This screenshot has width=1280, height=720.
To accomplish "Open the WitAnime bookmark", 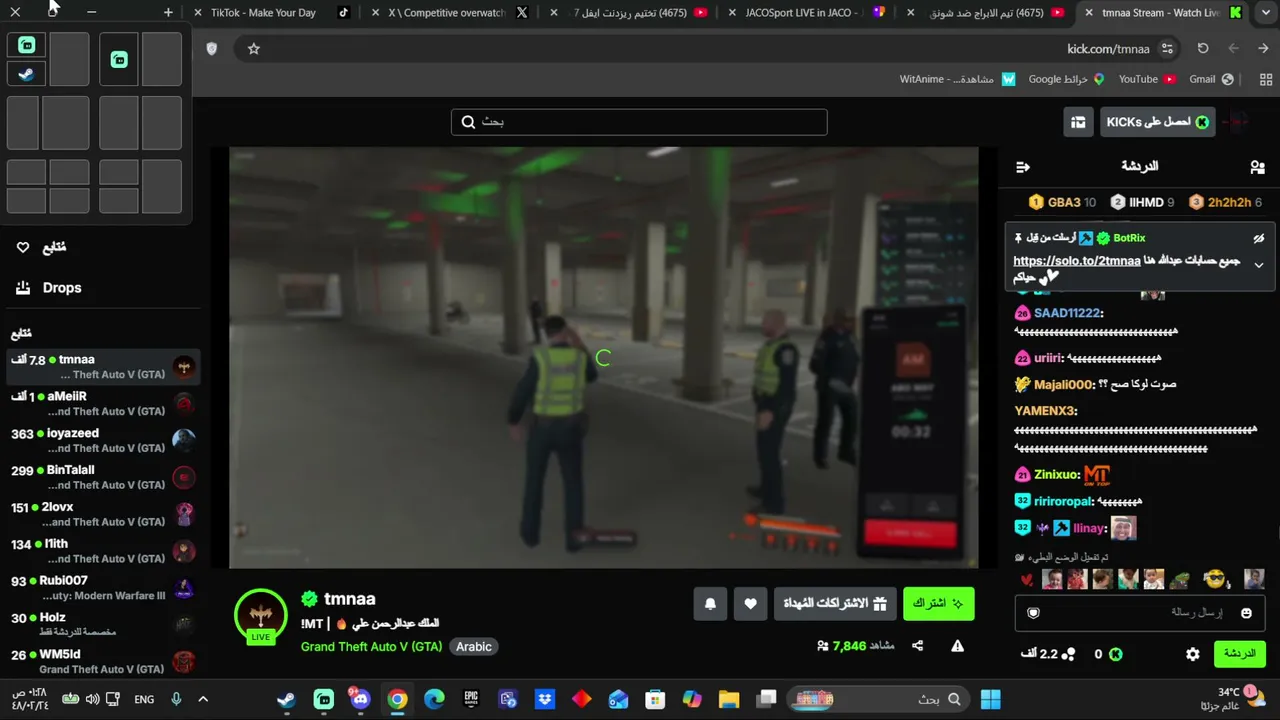I will pos(957,79).
